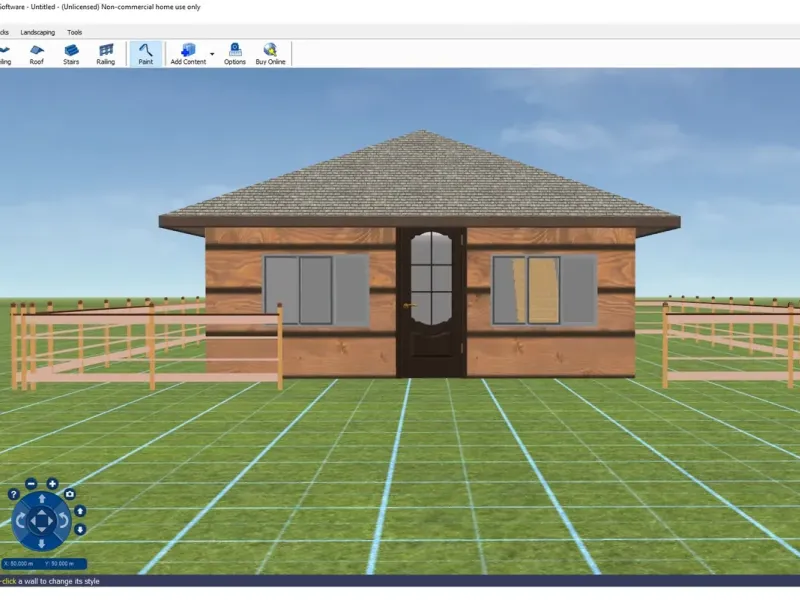This screenshot has height=600, width=800.
Task: Zoom in with the plus button
Action: tap(52, 483)
